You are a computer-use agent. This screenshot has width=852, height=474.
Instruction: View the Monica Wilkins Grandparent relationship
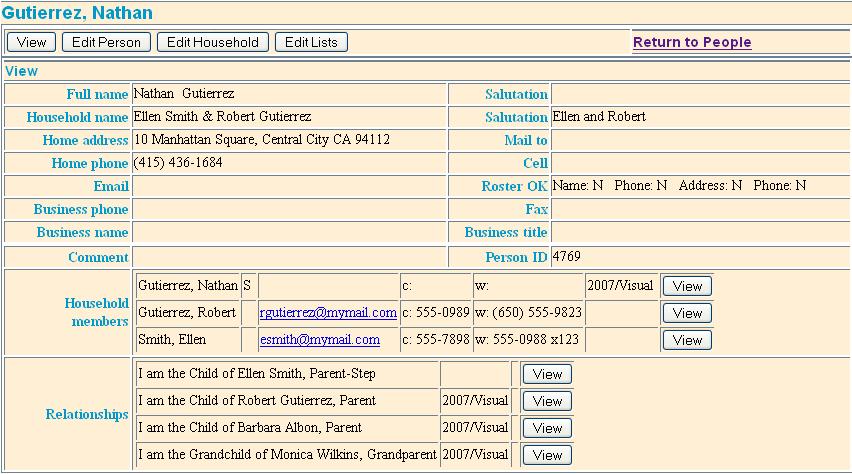pos(547,455)
